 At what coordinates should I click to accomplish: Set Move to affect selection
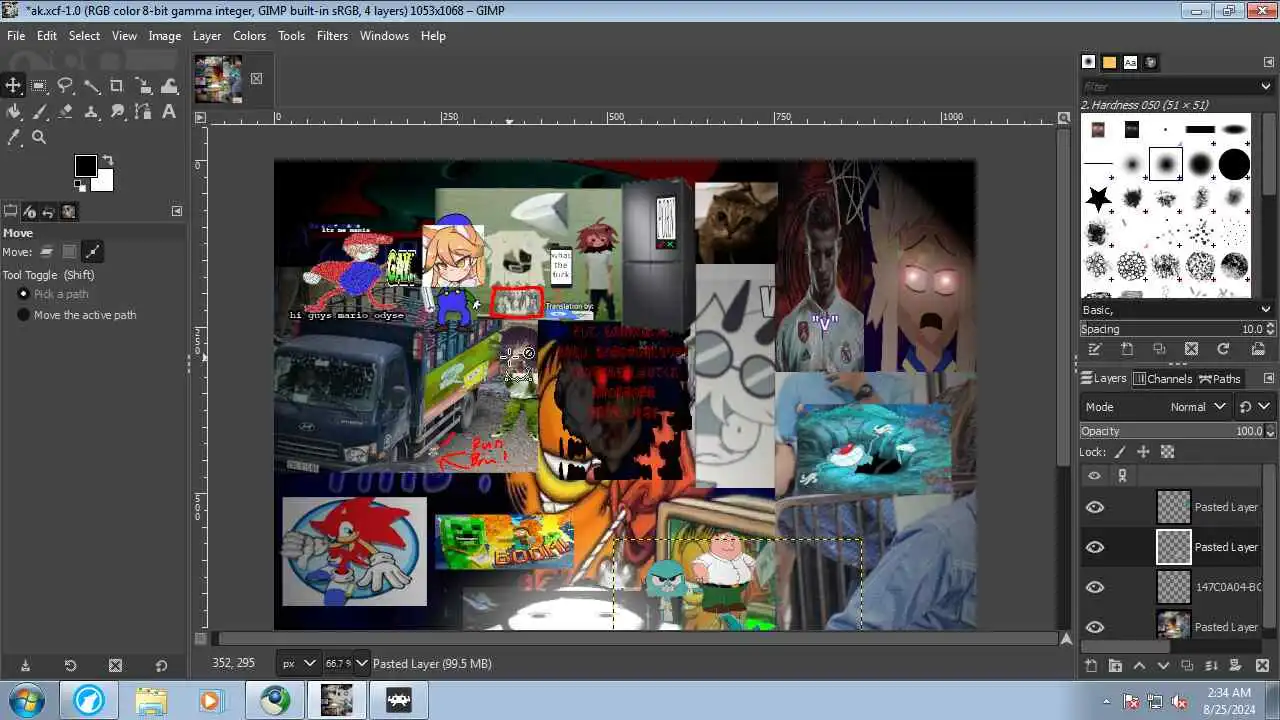pyautogui.click(x=69, y=252)
